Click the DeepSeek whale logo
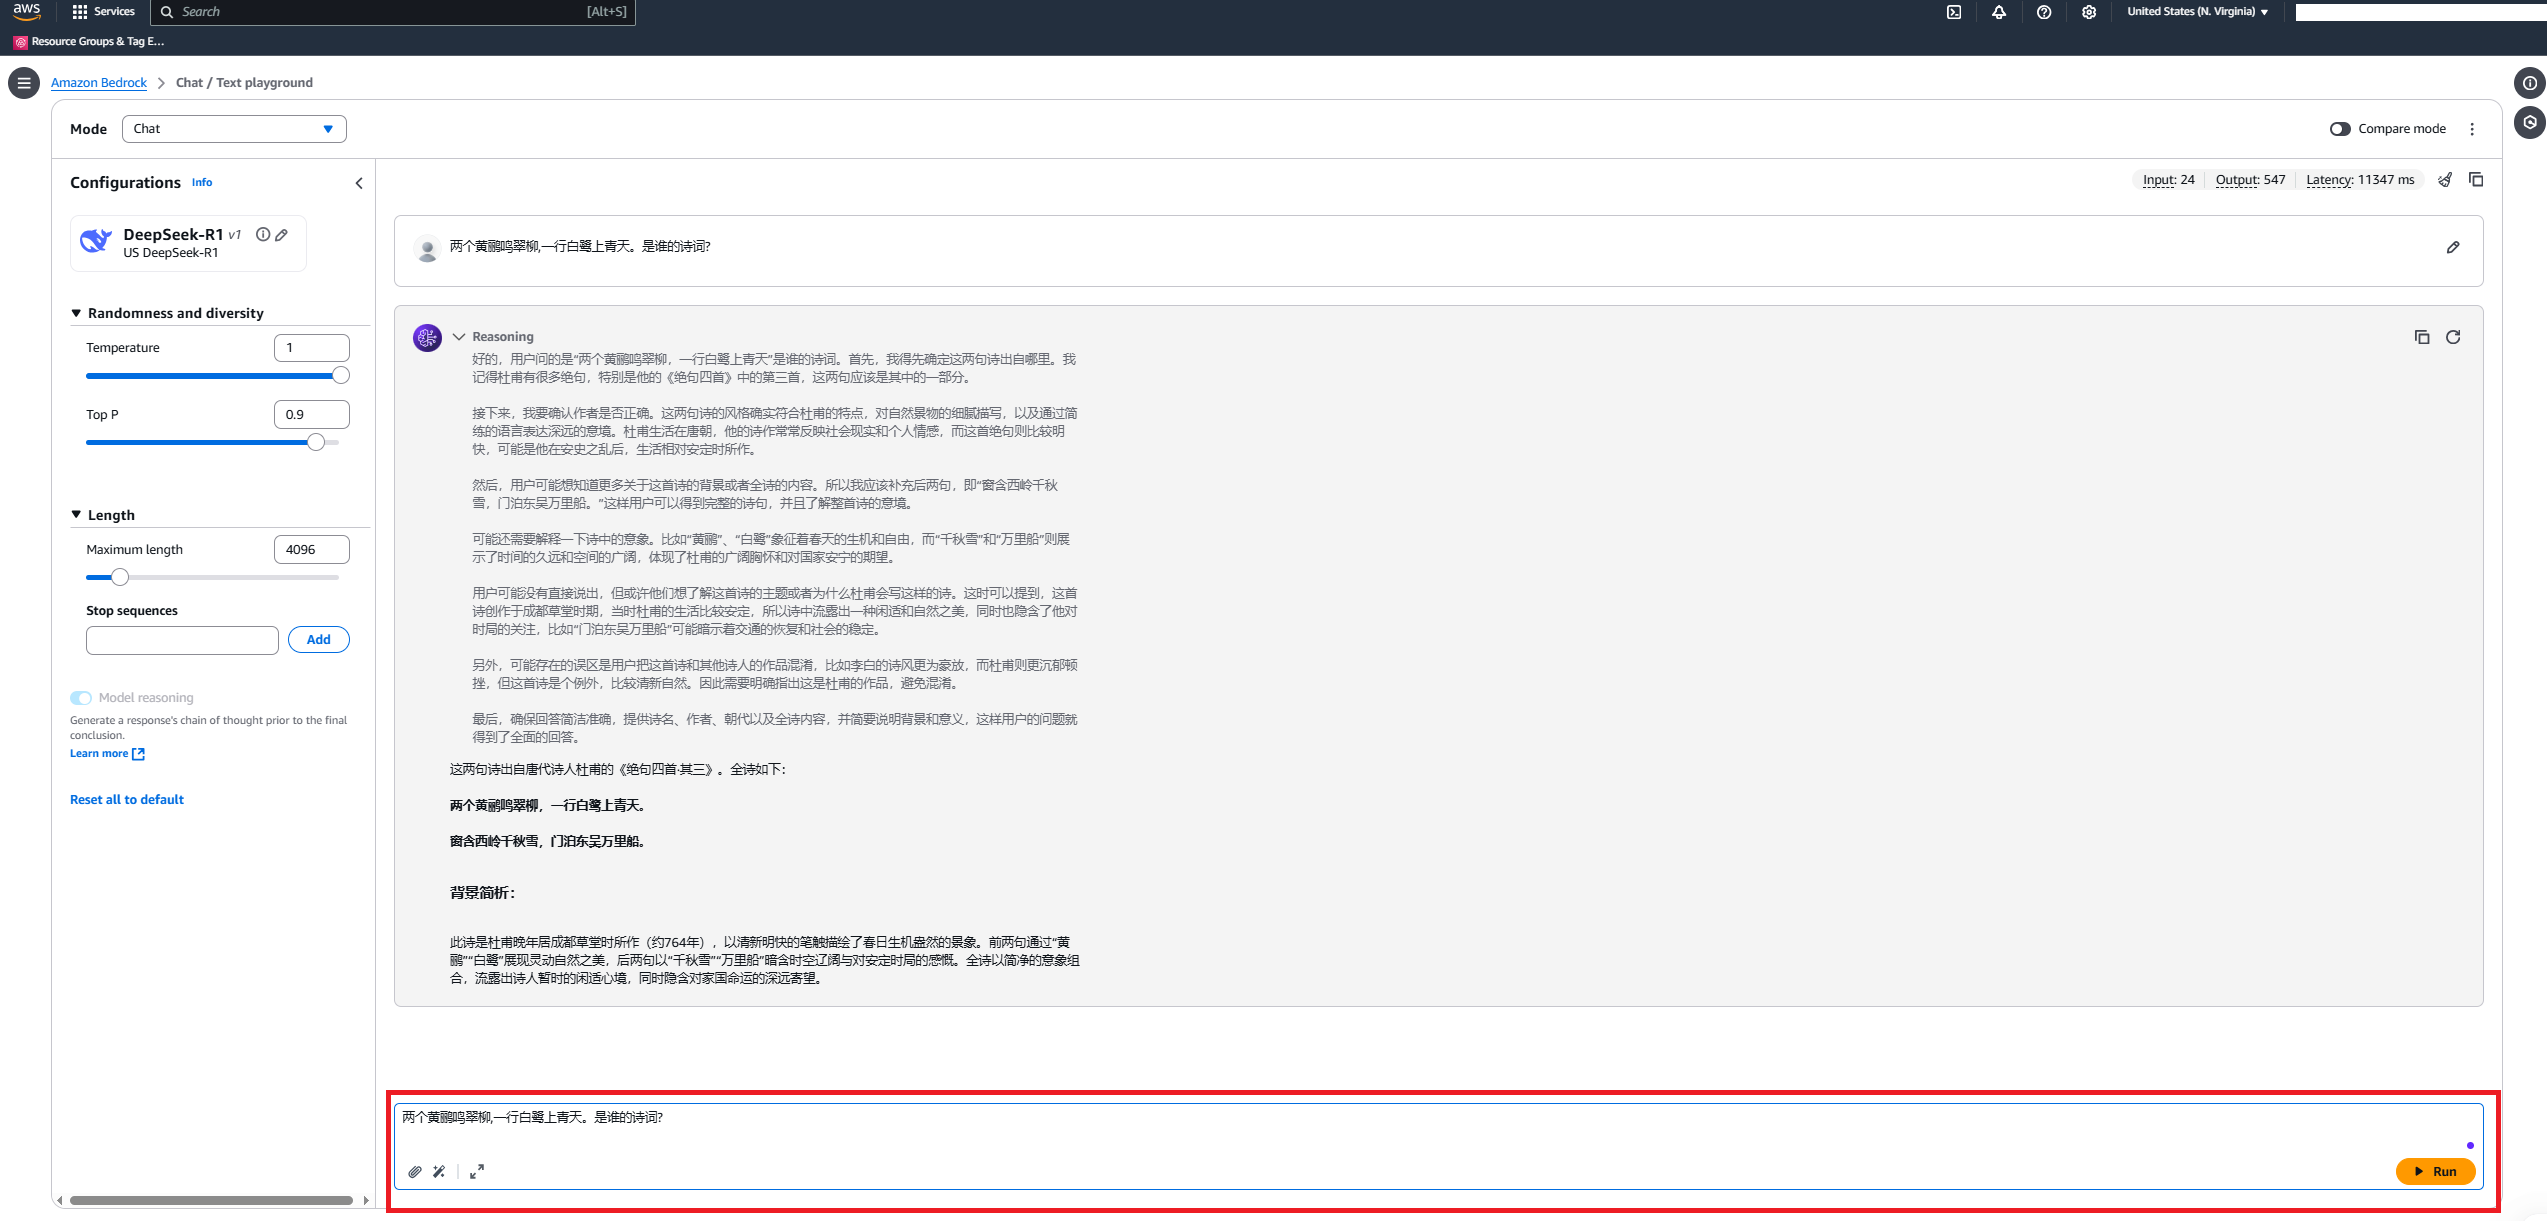This screenshot has height=1221, width=2547. point(96,241)
